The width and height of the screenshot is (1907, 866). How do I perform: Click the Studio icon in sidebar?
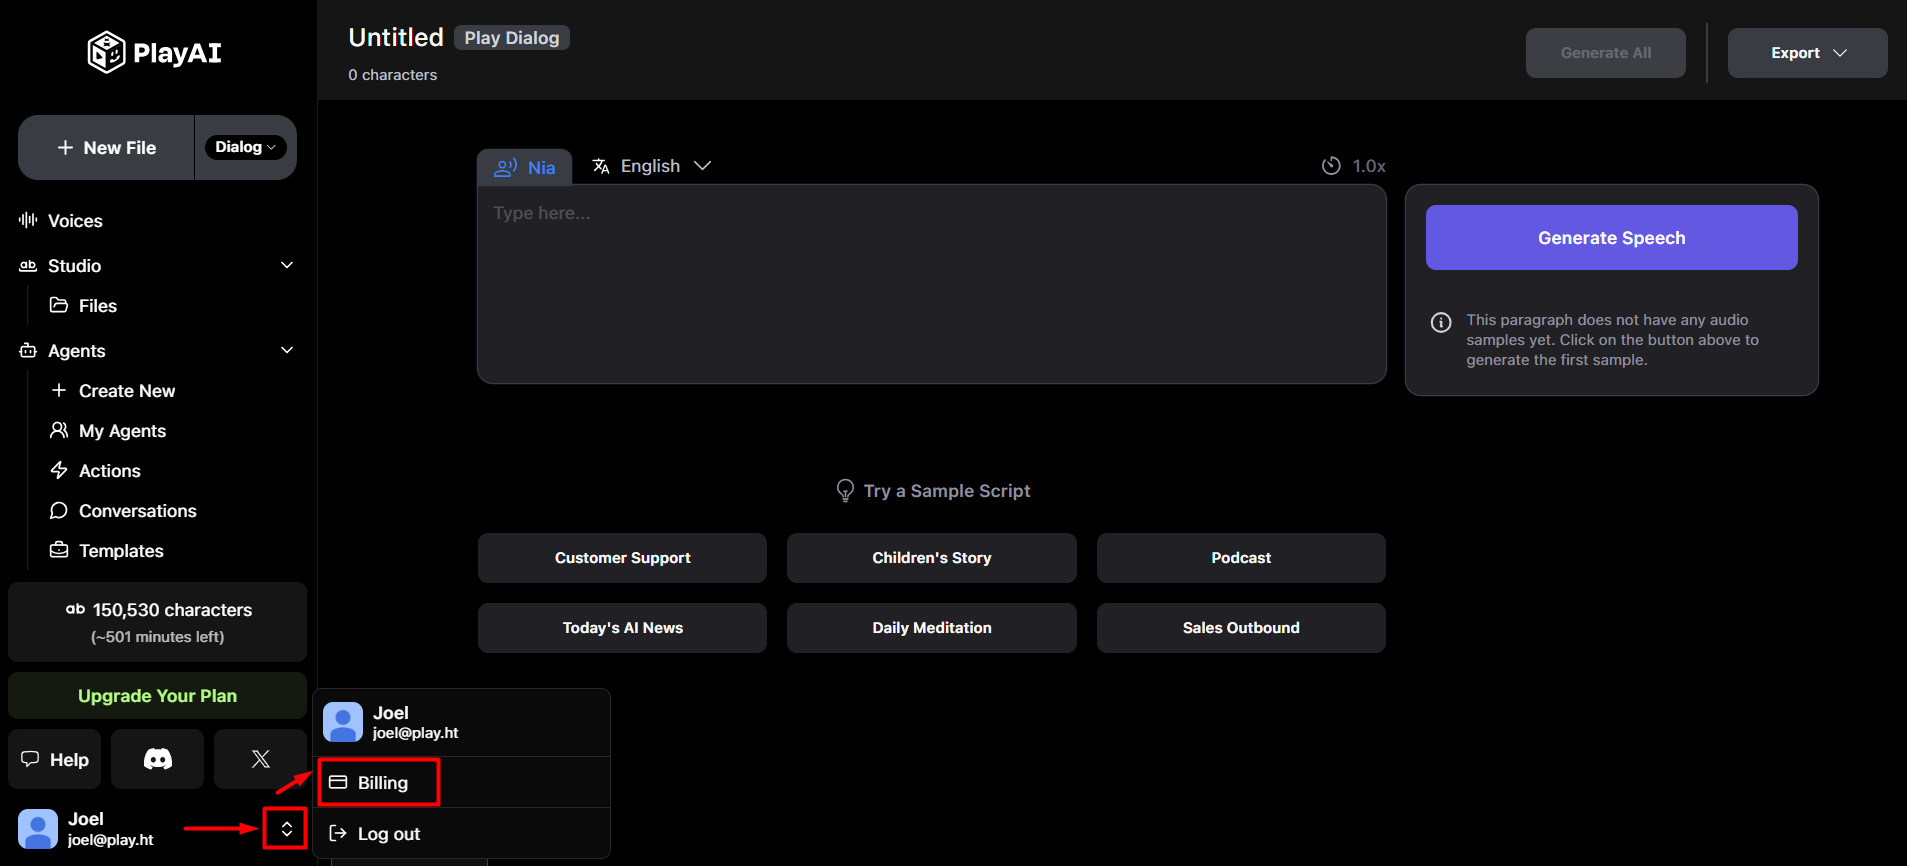click(x=28, y=265)
